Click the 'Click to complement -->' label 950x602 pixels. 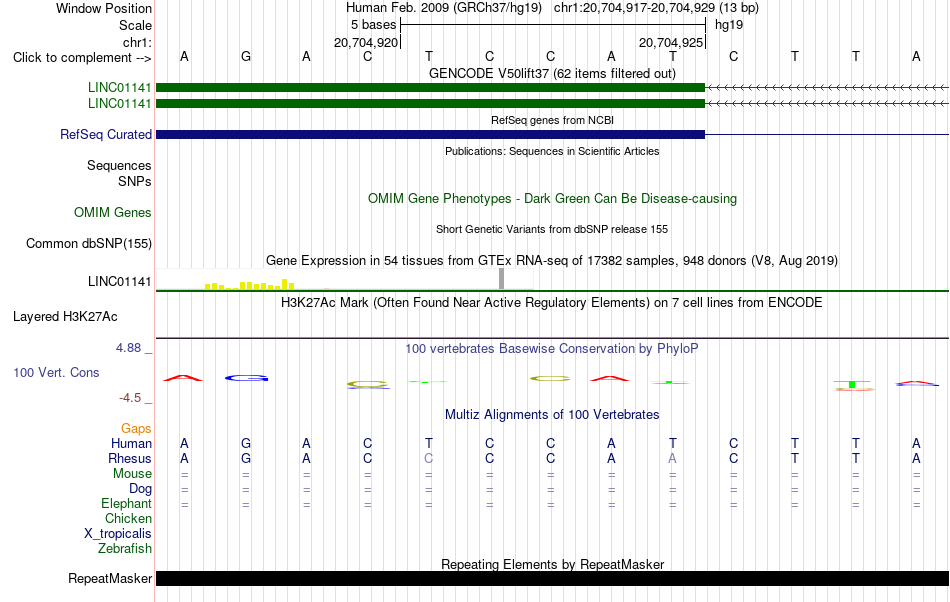pyautogui.click(x=82, y=58)
